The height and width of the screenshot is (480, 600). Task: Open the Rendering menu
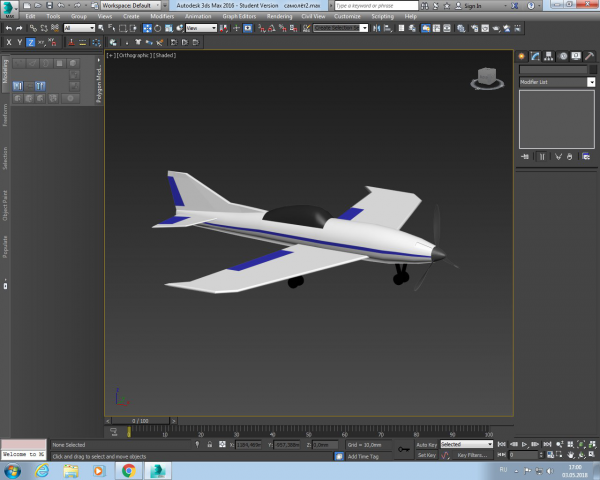(279, 16)
